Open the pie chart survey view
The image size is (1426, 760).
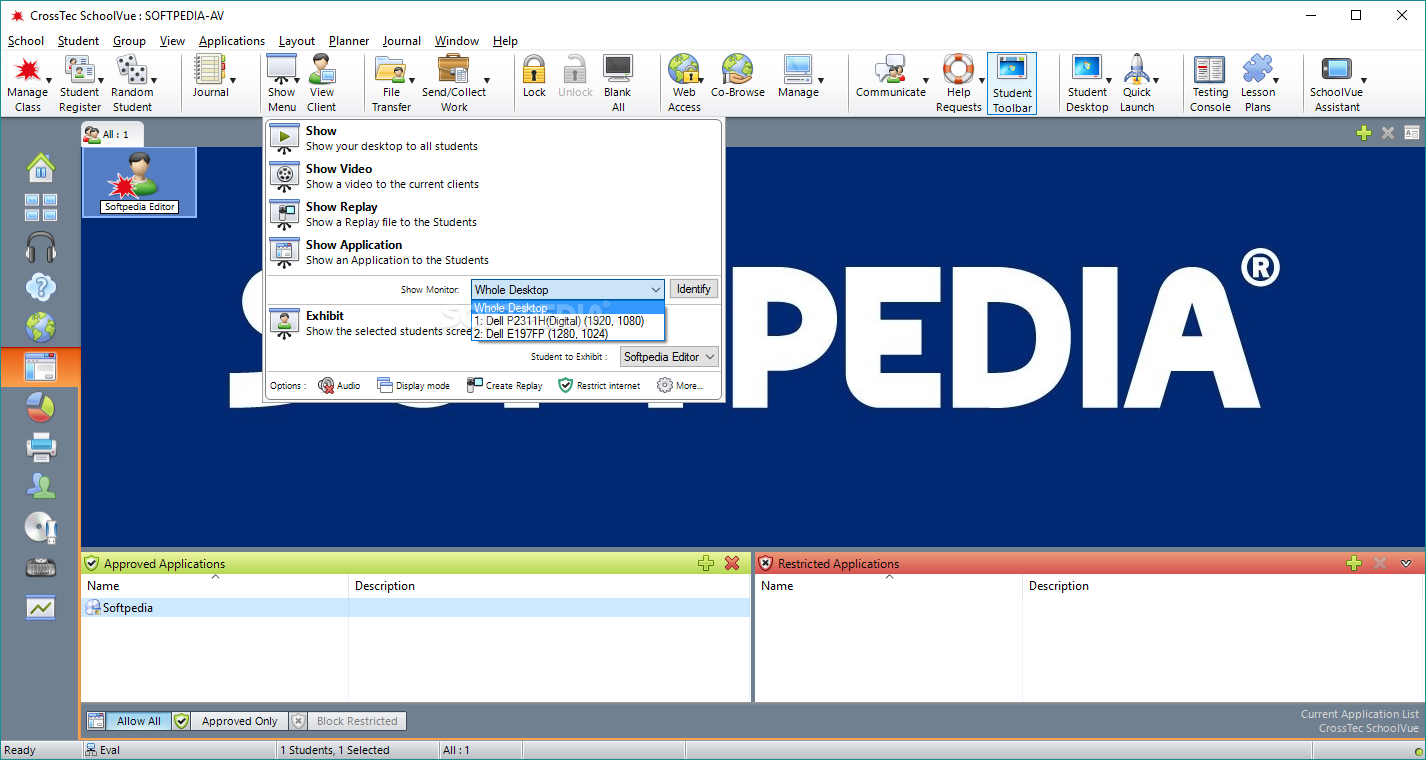(x=41, y=407)
